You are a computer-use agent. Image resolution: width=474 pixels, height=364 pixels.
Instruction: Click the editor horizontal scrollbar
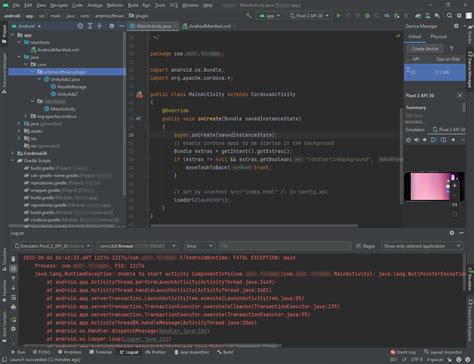[x=254, y=226]
